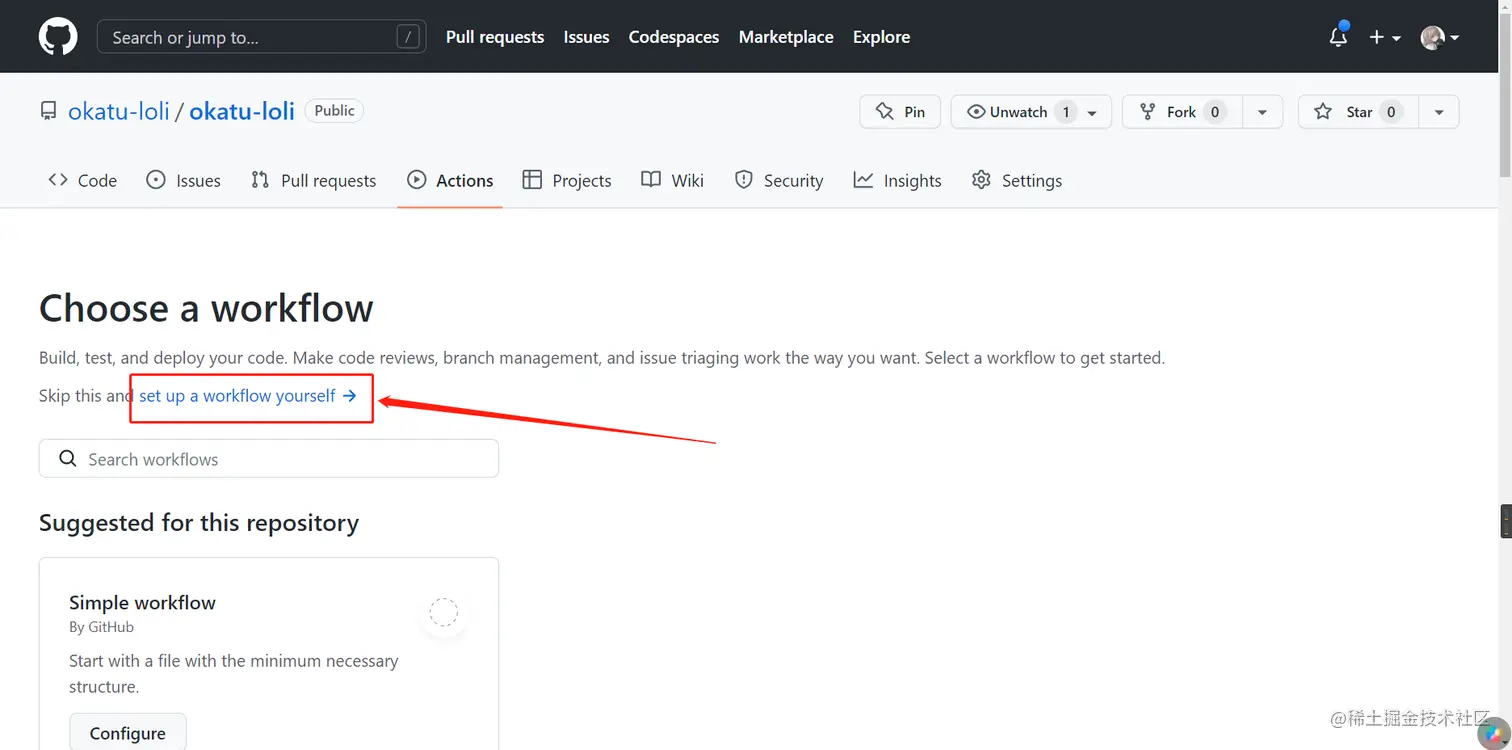Viewport: 1512px width, 750px height.
Task: Open Issues in top navigation
Action: (586, 37)
